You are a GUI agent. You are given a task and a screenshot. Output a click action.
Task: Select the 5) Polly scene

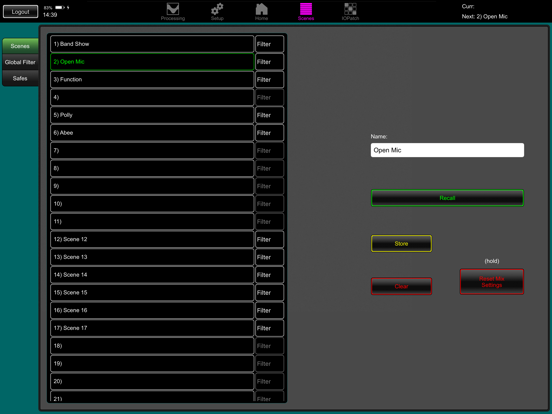coord(152,115)
